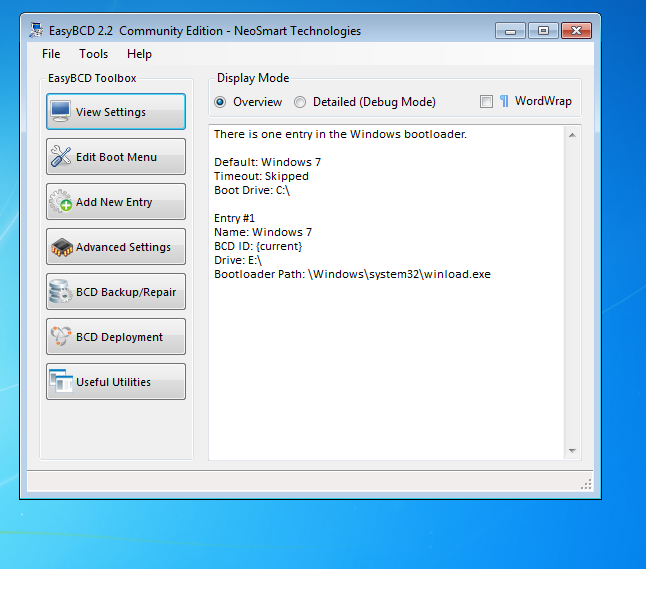The width and height of the screenshot is (646, 605).
Task: Click the EasyBCD title bar app icon
Action: pos(36,30)
